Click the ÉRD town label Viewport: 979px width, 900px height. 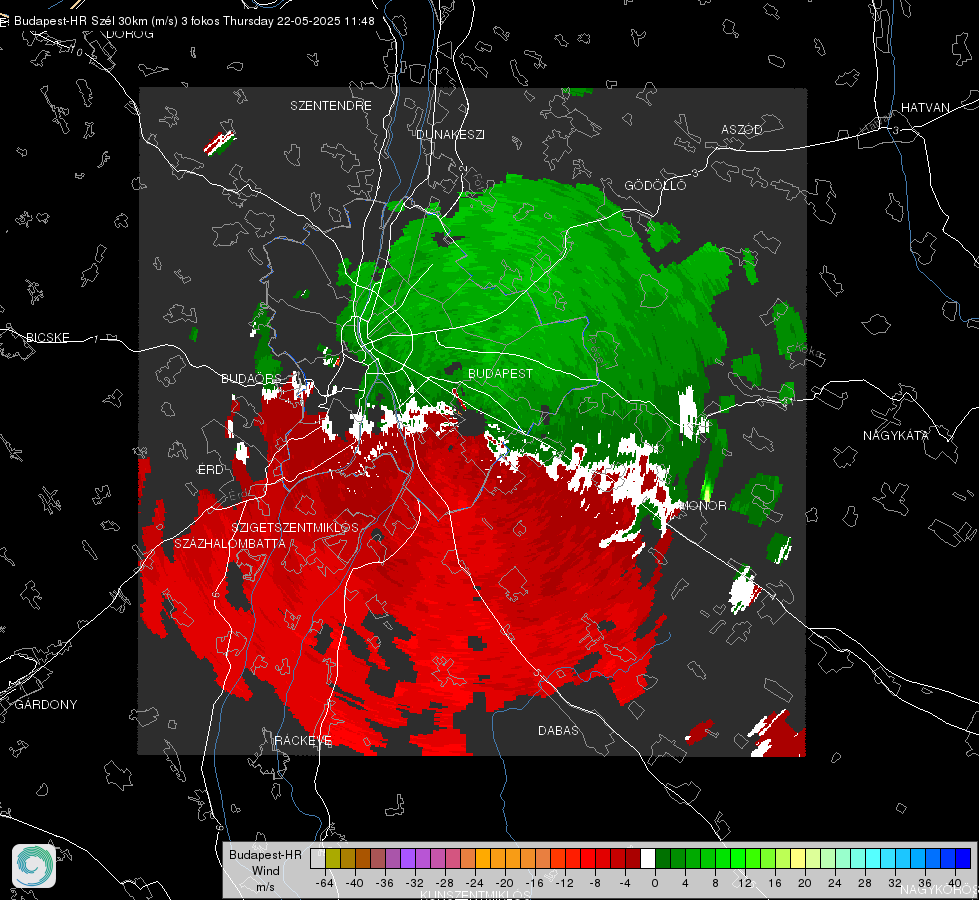(x=210, y=470)
